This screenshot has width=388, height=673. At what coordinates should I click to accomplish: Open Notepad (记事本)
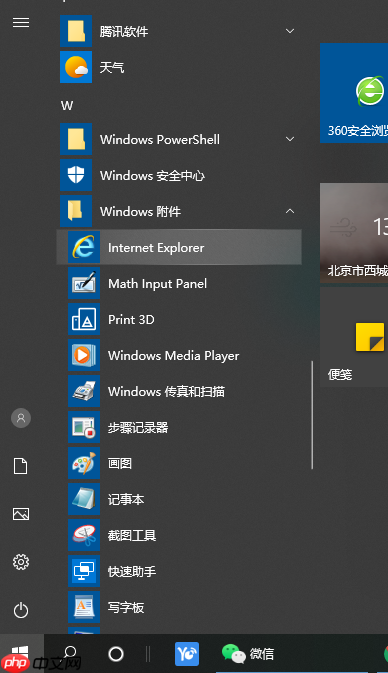[179, 500]
